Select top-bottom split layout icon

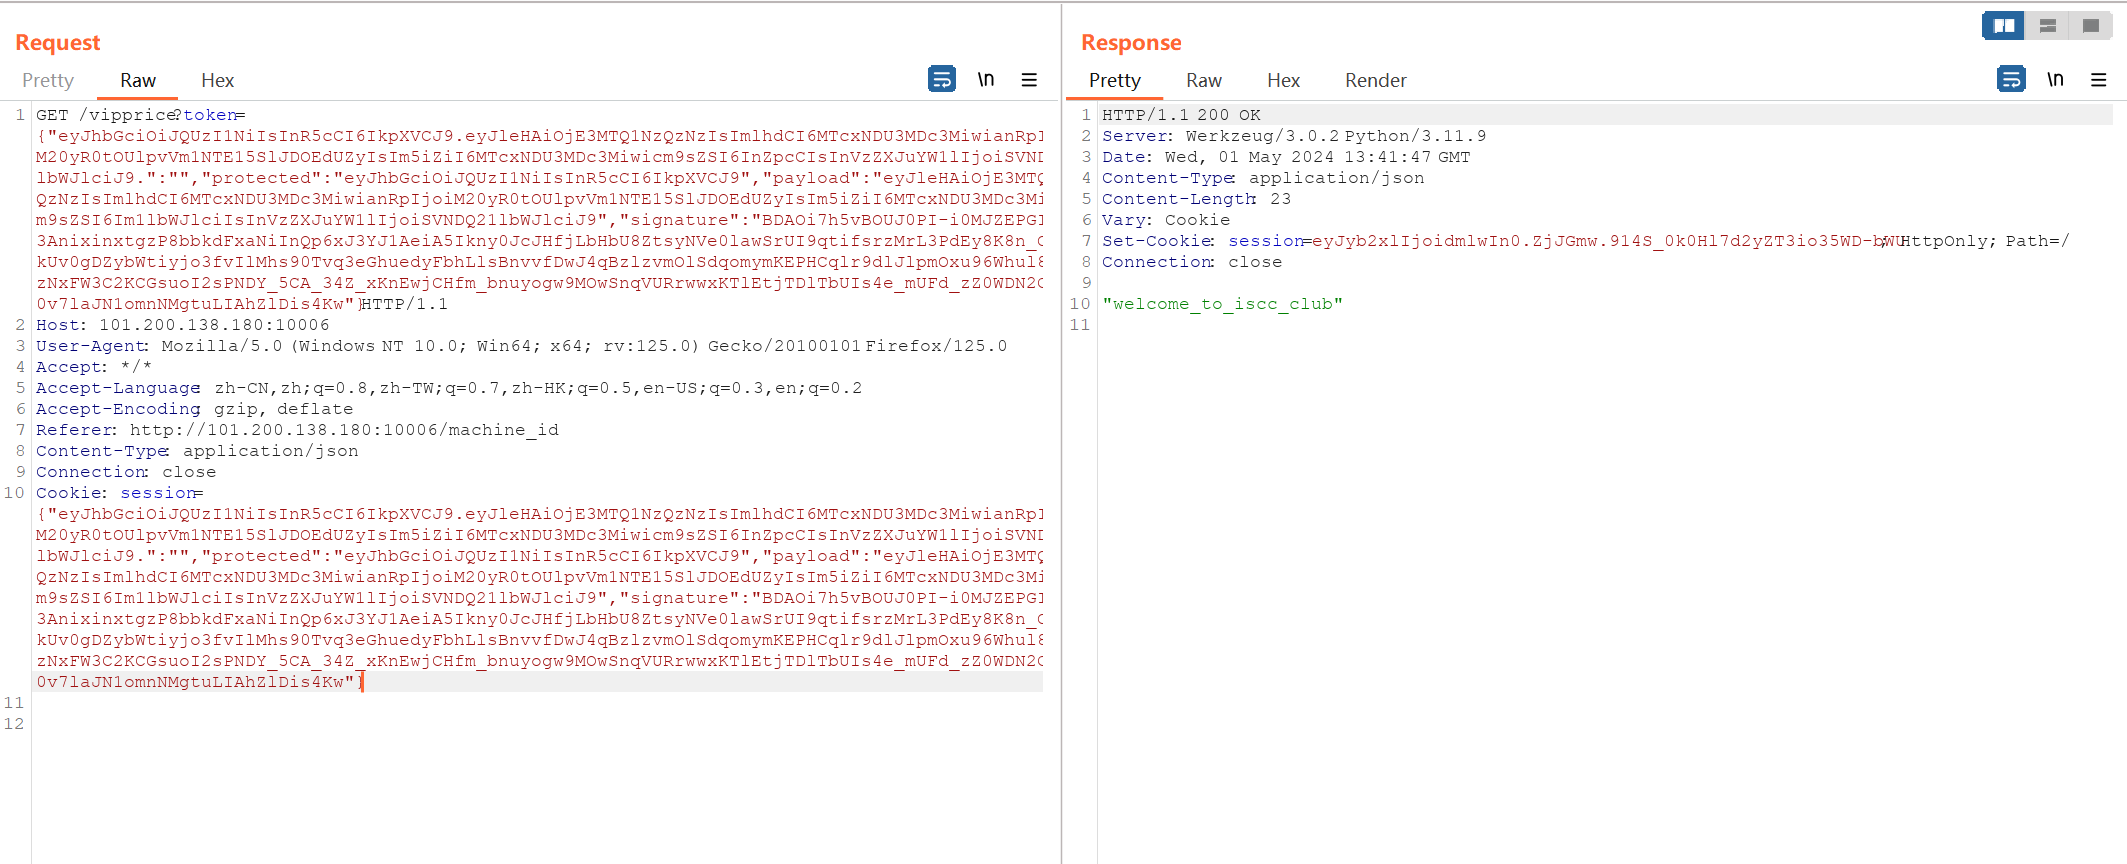(2048, 26)
